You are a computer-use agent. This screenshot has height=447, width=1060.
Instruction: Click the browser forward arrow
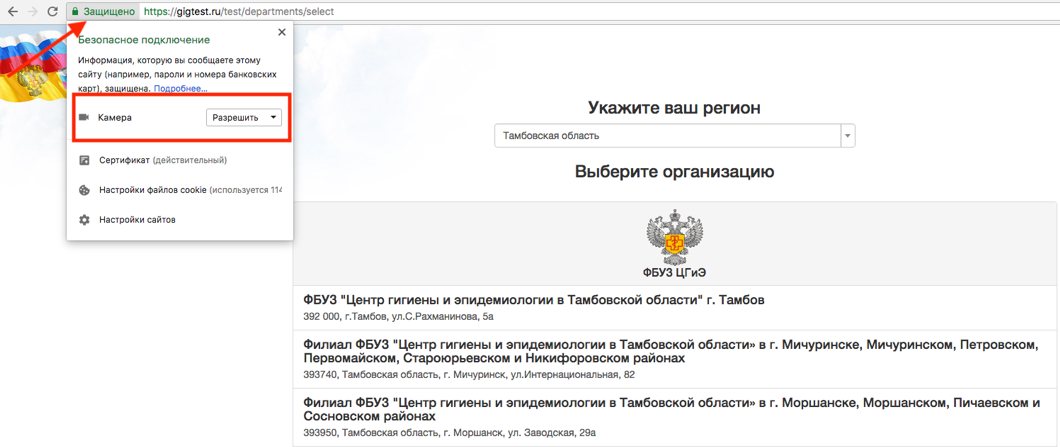[33, 12]
